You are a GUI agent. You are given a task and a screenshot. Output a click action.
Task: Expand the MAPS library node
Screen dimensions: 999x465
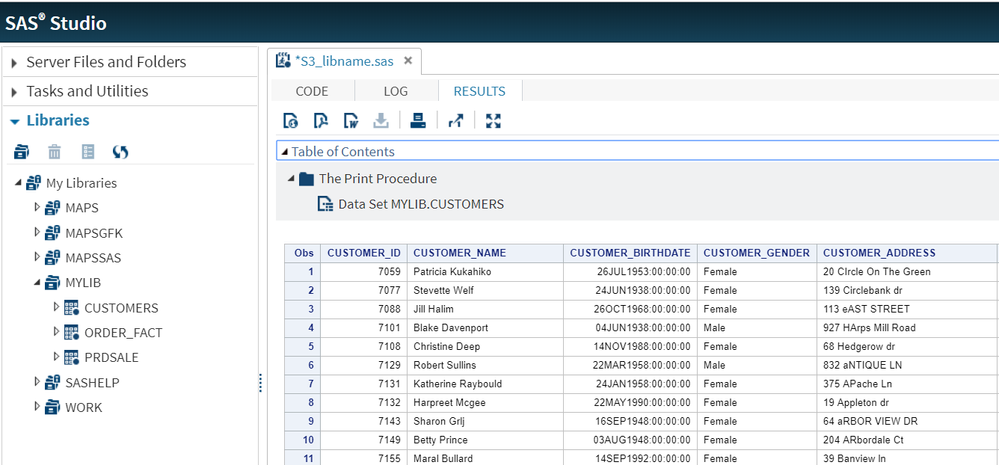(38, 208)
